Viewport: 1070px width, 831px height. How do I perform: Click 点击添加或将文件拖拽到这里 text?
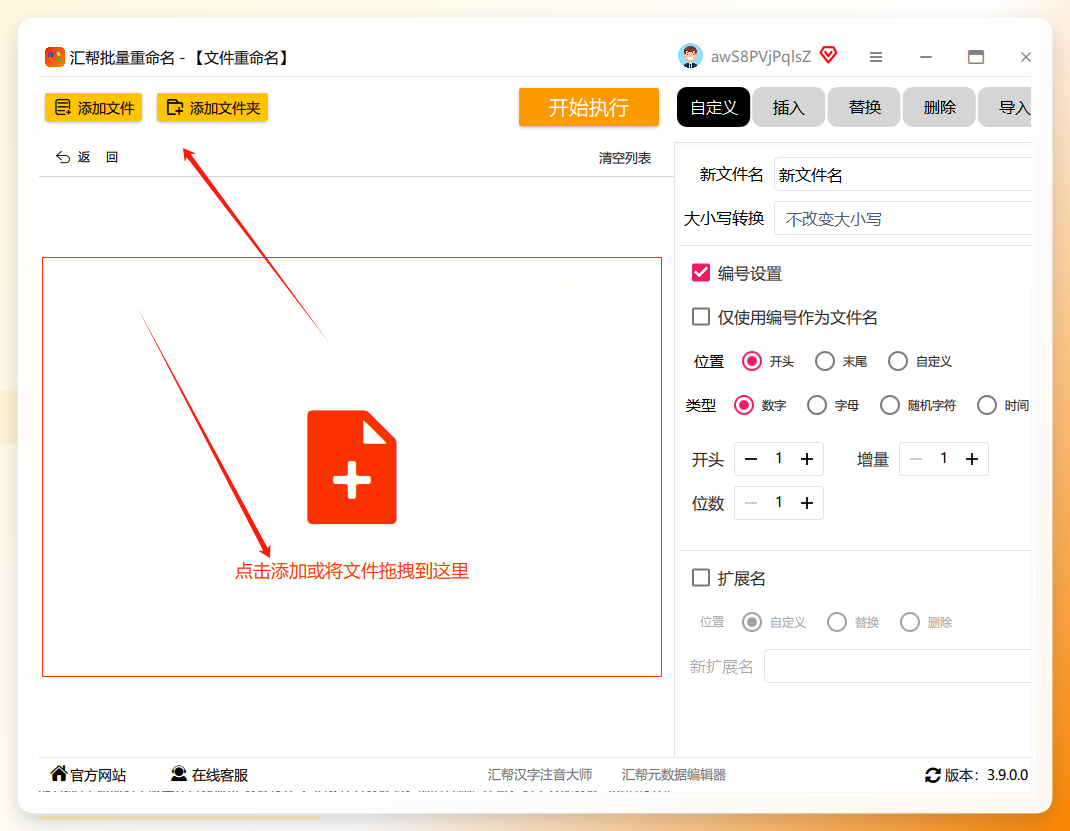351,571
